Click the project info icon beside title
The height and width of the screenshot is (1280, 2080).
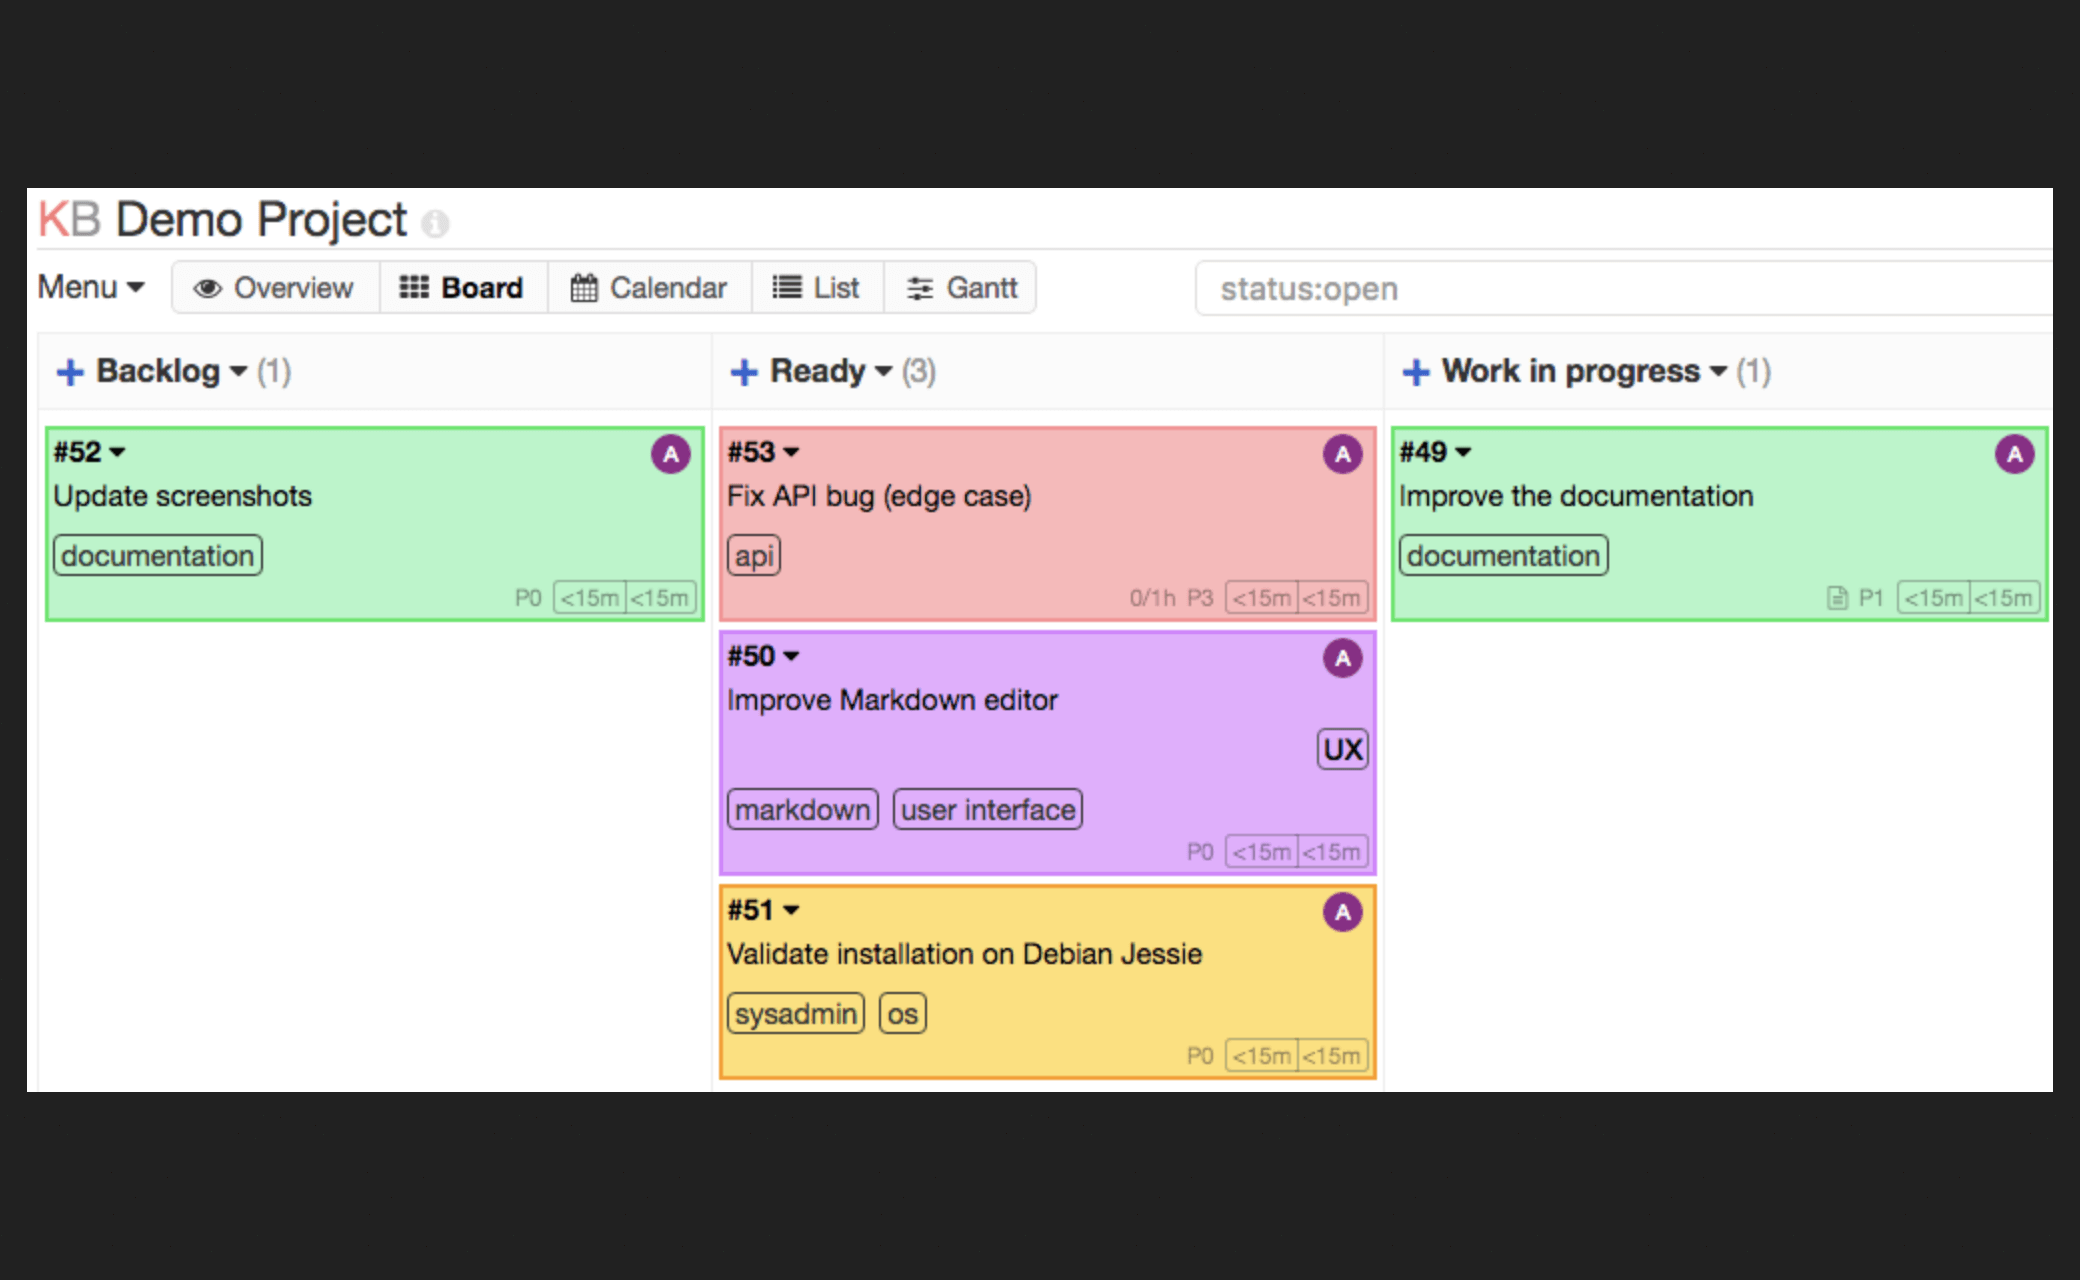tap(435, 223)
